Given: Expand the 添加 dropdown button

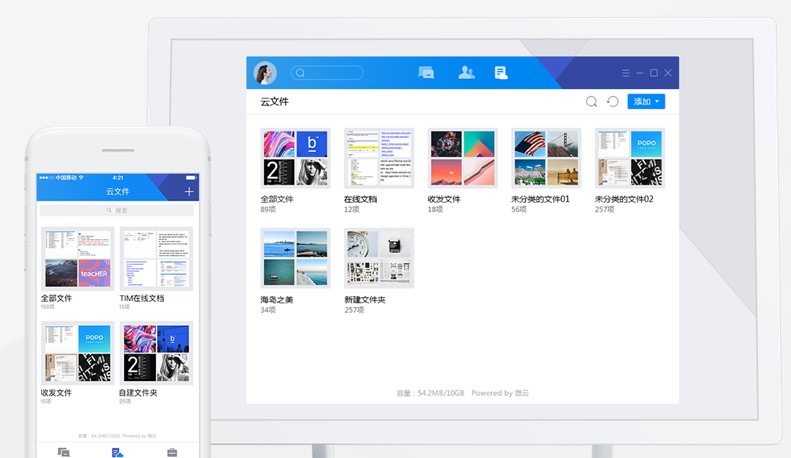Looking at the screenshot, I should coord(646,102).
